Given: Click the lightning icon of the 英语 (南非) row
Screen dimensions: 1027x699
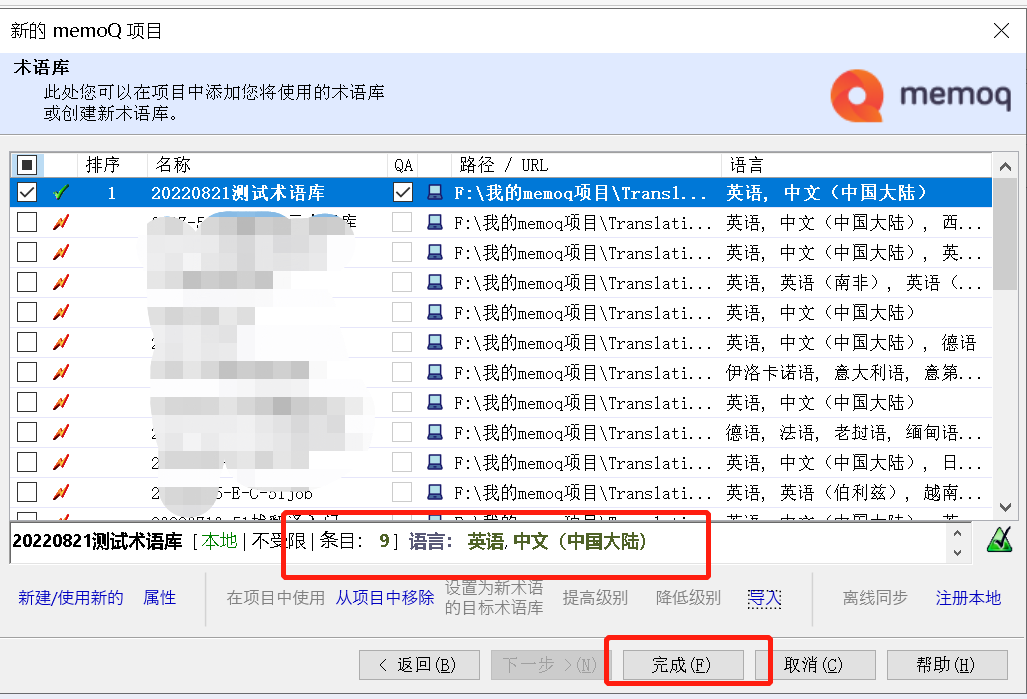Looking at the screenshot, I should point(61,282).
